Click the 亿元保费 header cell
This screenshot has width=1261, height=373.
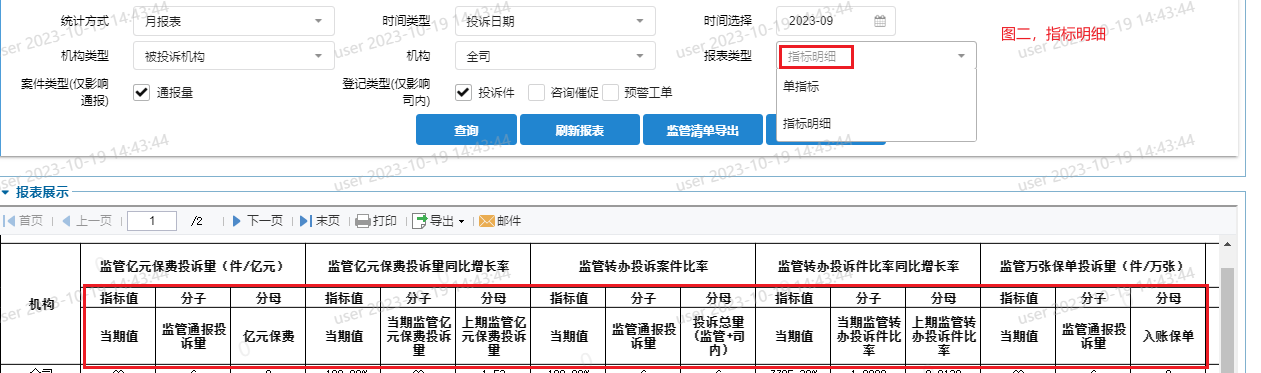coord(268,337)
